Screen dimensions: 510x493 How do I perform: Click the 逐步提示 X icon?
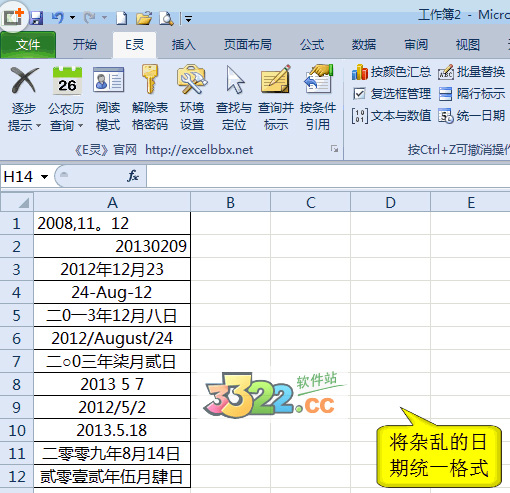(24, 80)
